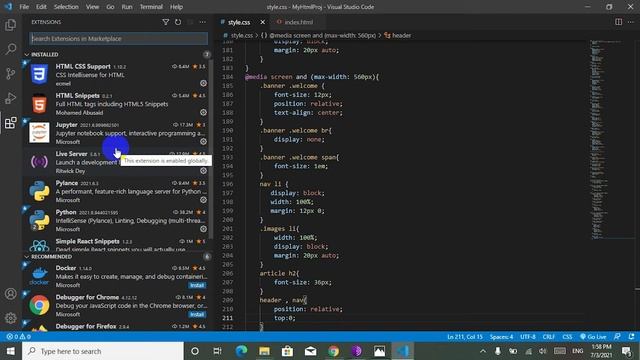Screen dimensions: 640x360
Task: Install the Debugger for Chrome extension
Action: (x=197, y=314)
